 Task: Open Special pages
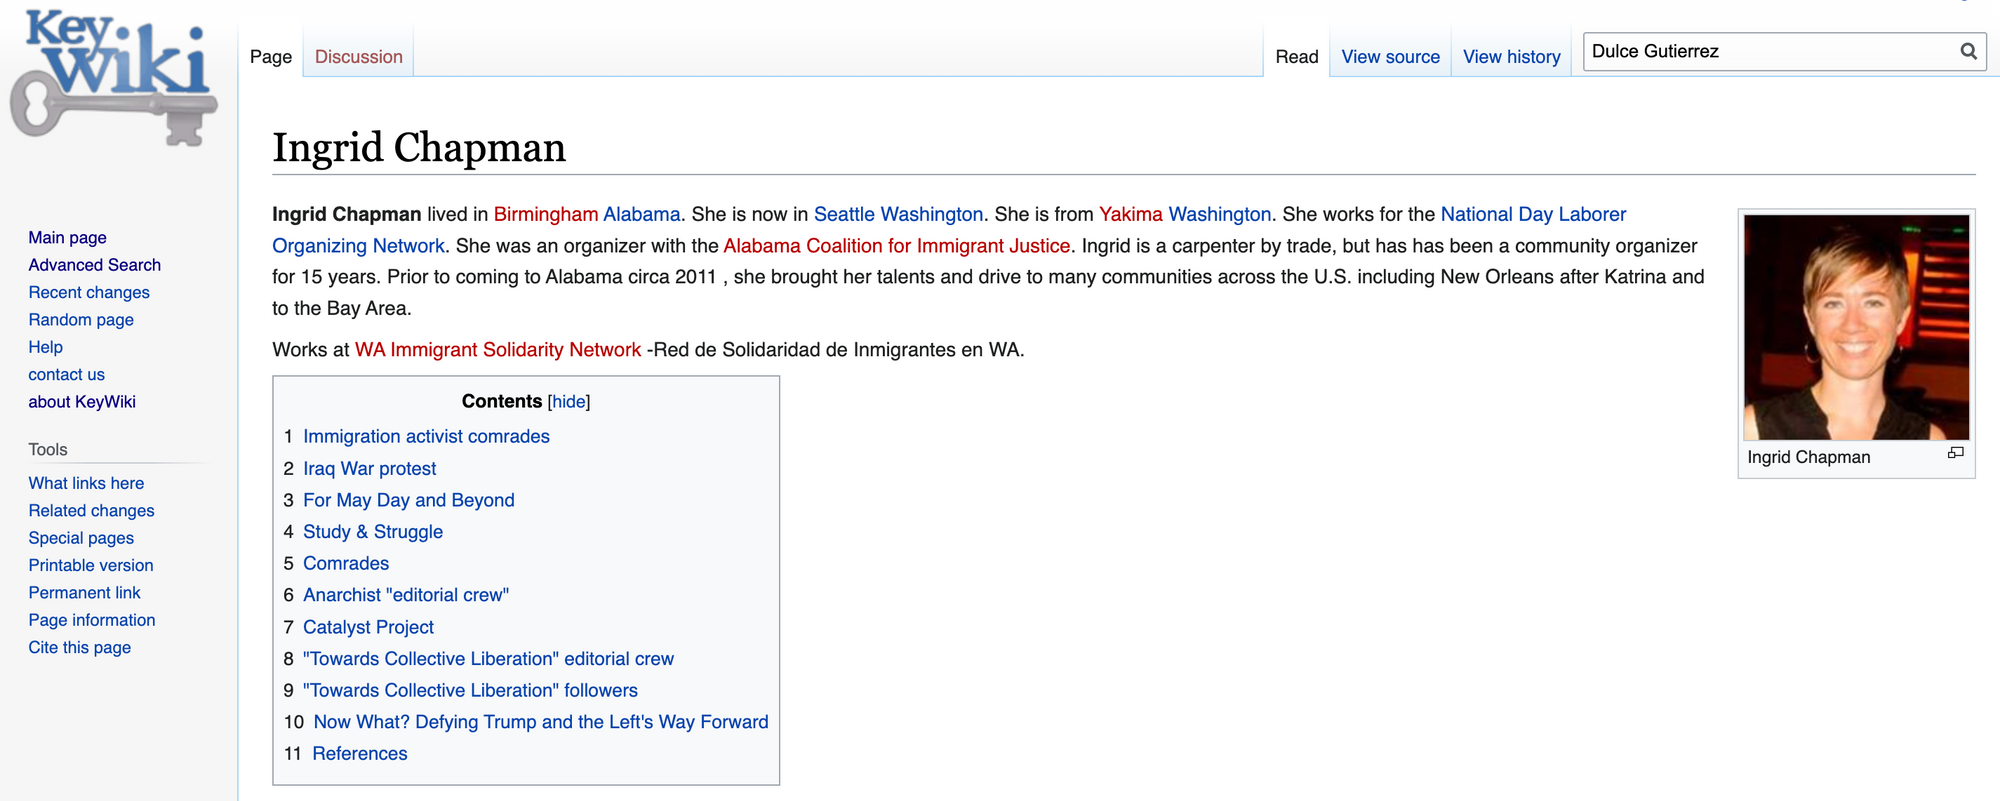pos(81,538)
